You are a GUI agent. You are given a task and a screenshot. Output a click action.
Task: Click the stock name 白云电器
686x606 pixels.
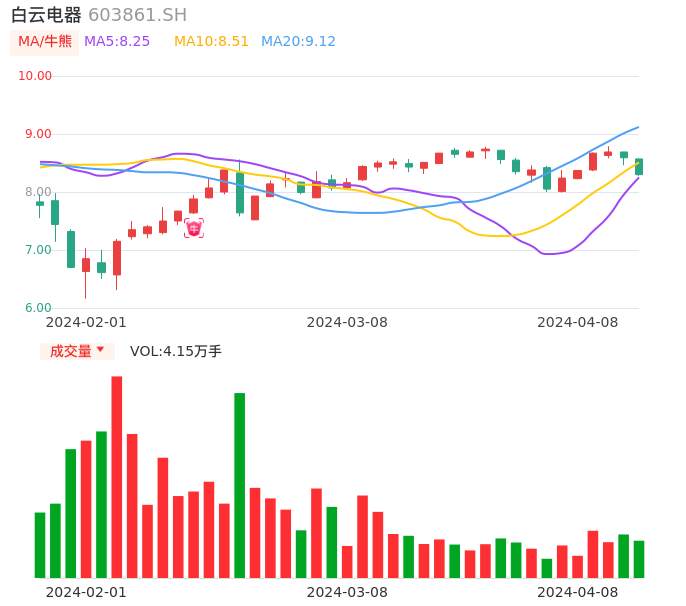coord(46,15)
